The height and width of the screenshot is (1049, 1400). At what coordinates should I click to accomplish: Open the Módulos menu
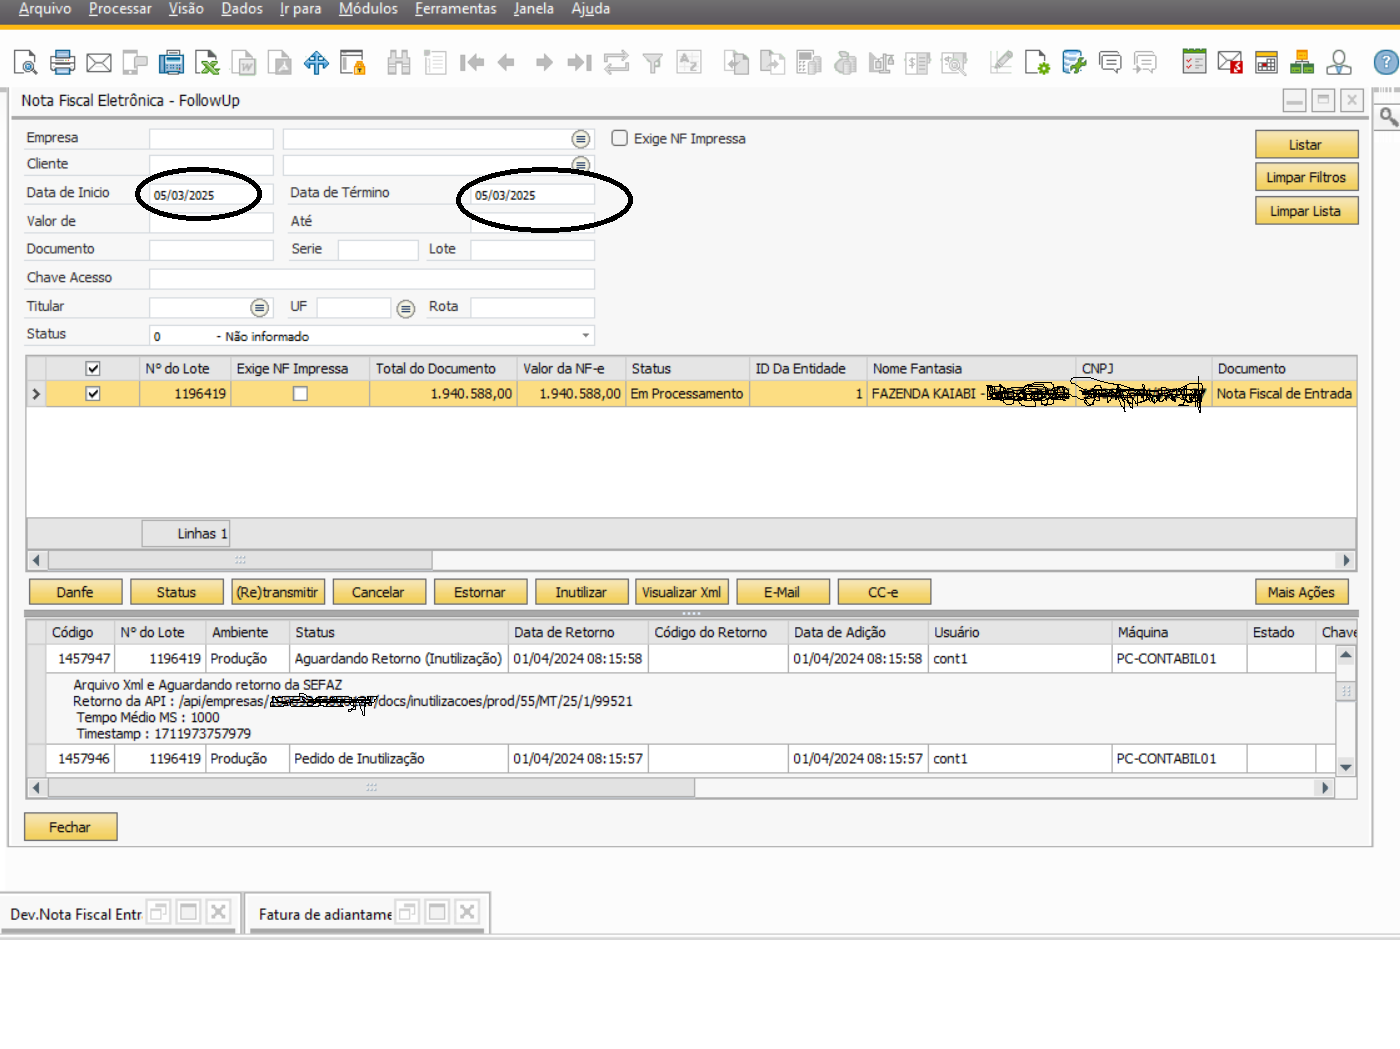[368, 9]
